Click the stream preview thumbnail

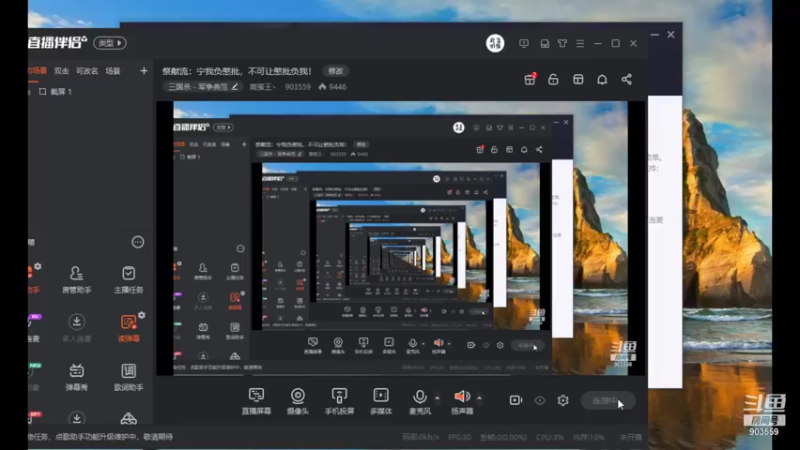(401, 238)
